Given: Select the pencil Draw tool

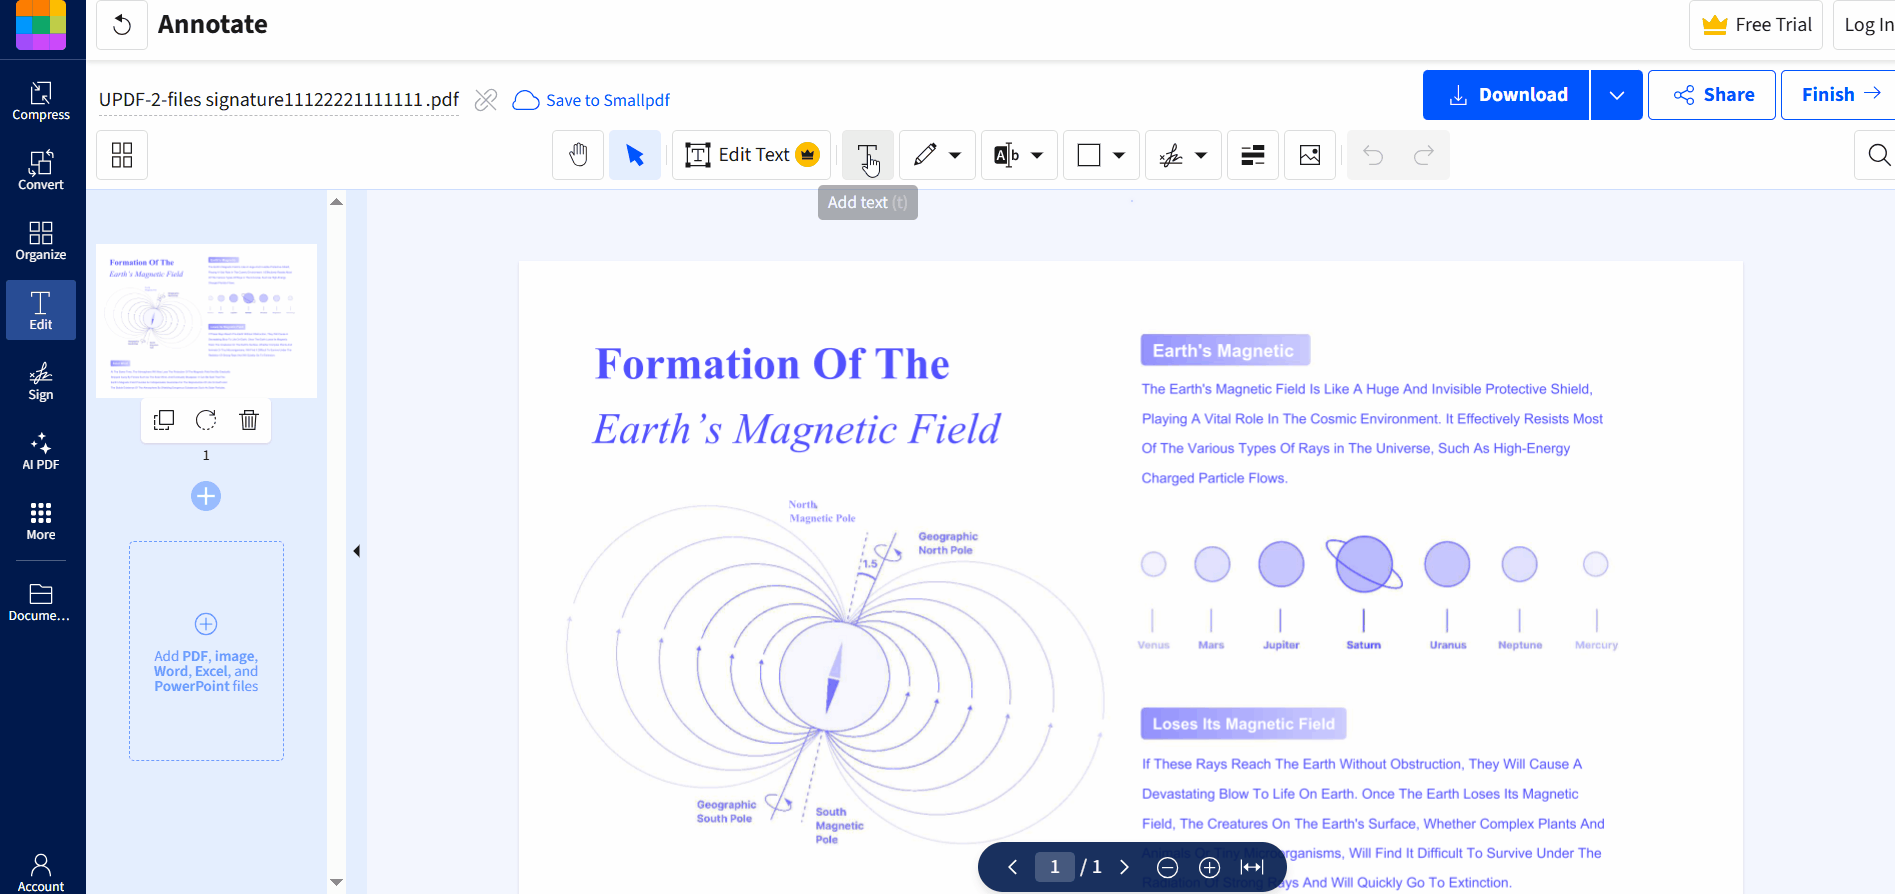Looking at the screenshot, I should click(x=925, y=155).
